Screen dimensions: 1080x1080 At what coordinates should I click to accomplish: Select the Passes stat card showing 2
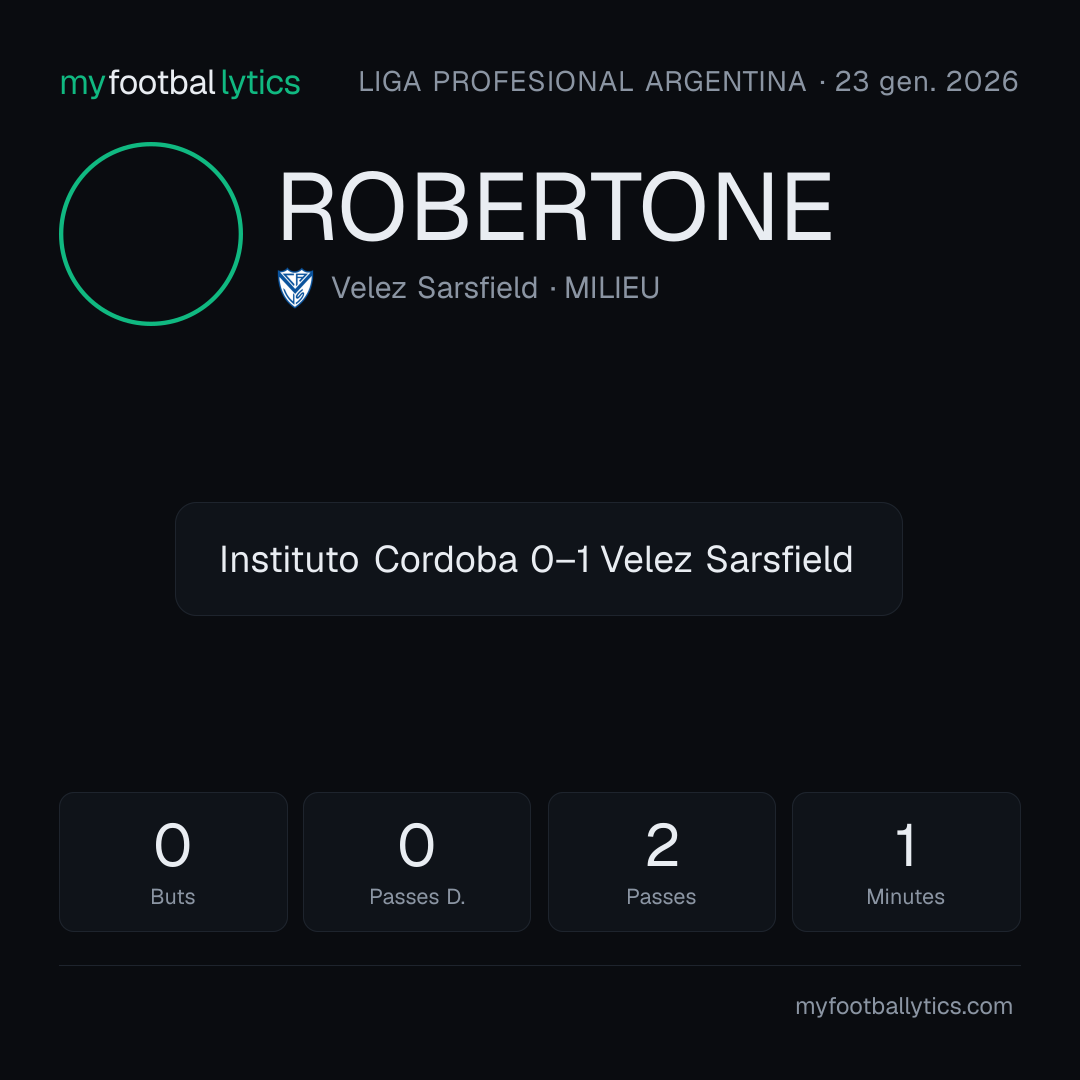[x=661, y=862]
